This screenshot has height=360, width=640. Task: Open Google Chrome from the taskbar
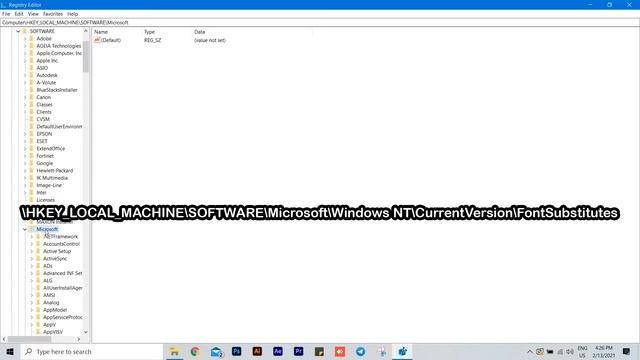195,351
